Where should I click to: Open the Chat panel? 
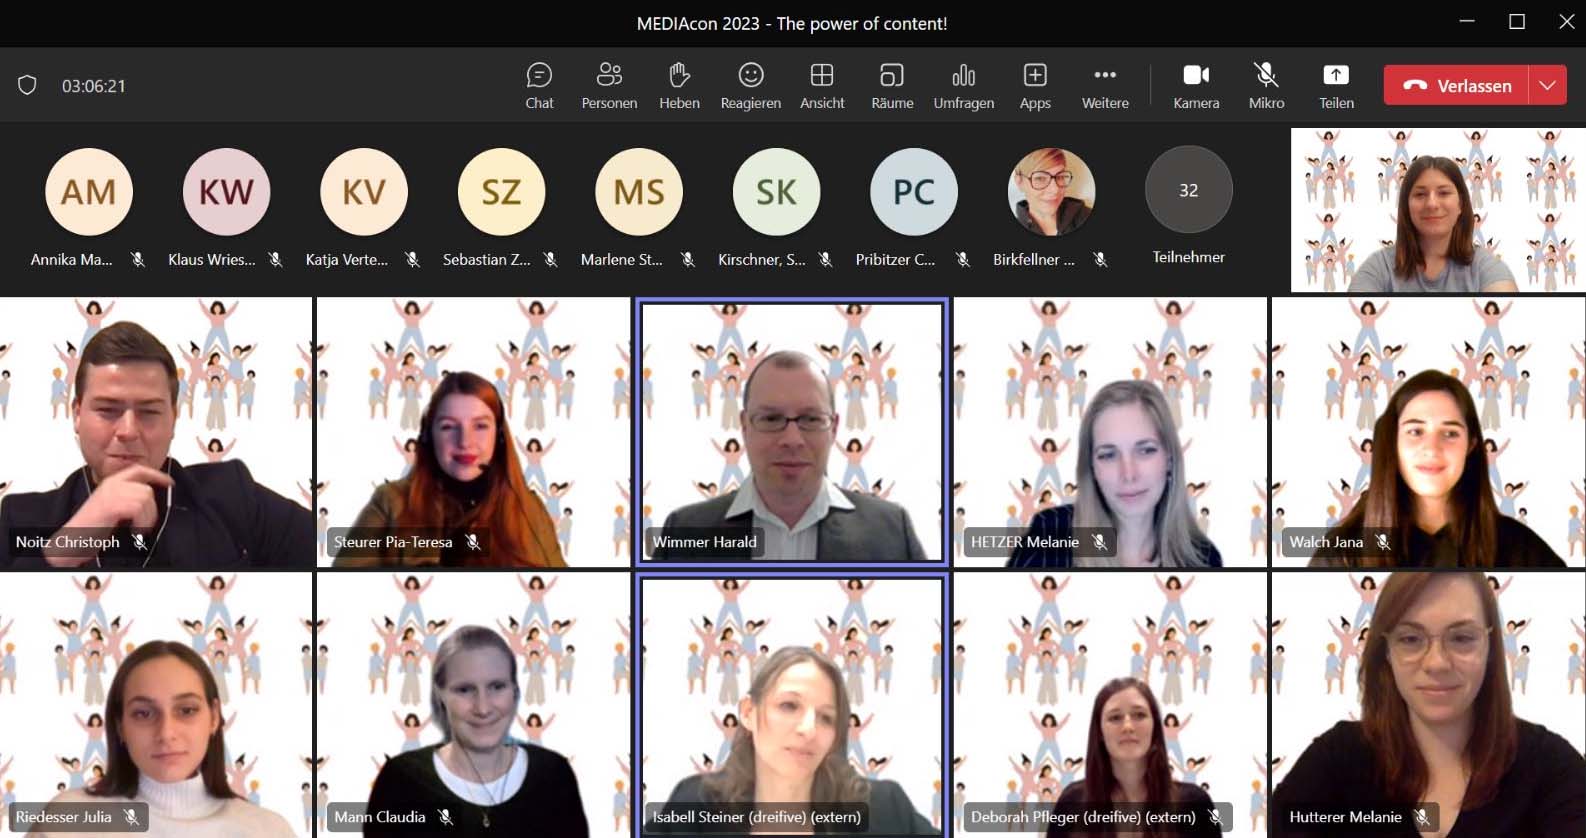(x=539, y=86)
